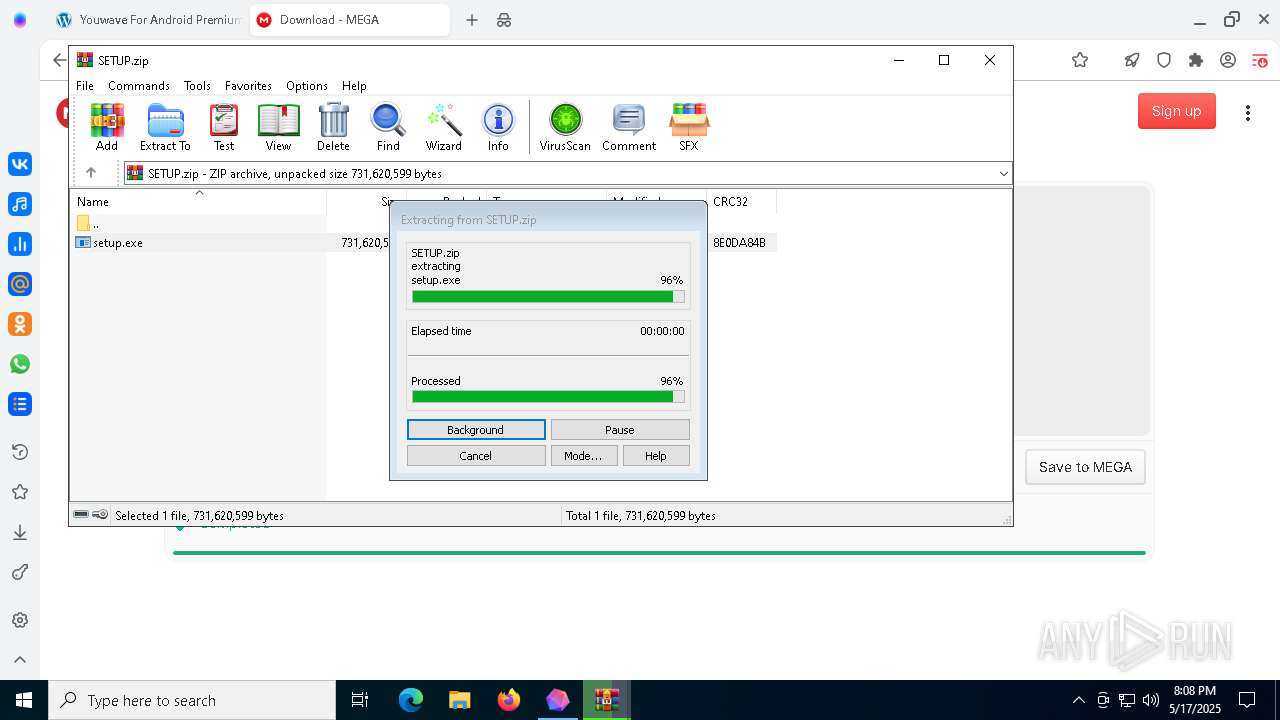Click Save to MEGA button
This screenshot has width=1280, height=720.
point(1085,467)
